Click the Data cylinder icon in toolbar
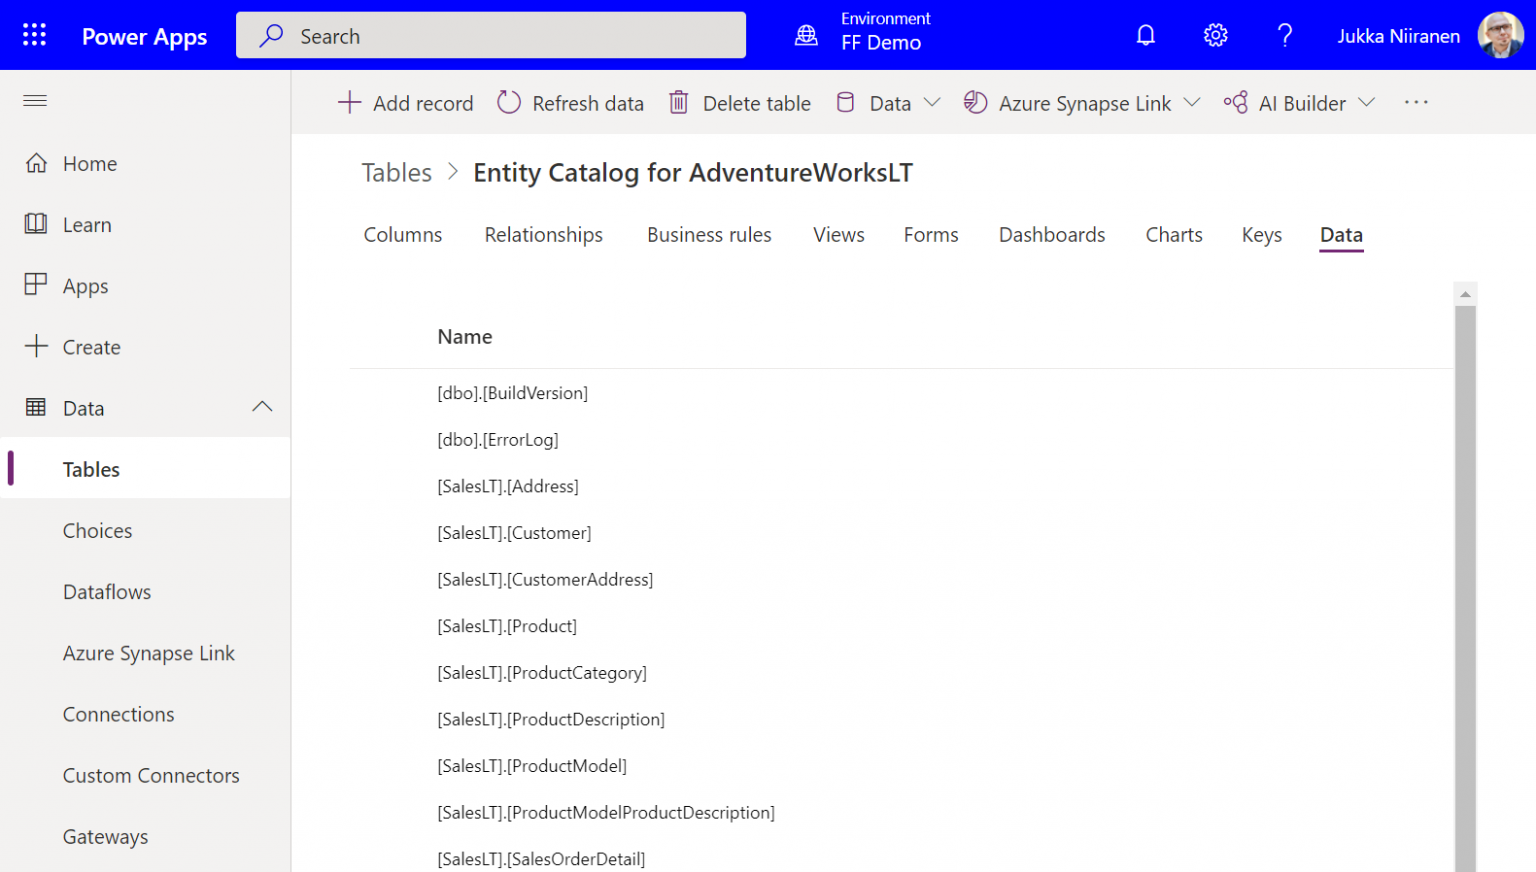Screen dimensions: 1536x872 point(845,102)
